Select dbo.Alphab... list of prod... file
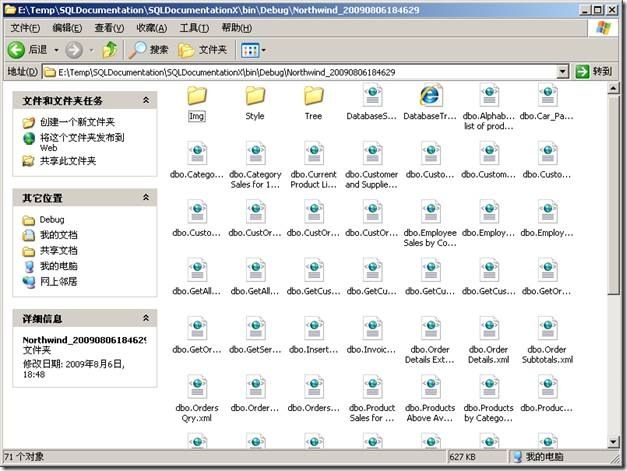Viewport: 627px width, 471px height. coord(489,107)
